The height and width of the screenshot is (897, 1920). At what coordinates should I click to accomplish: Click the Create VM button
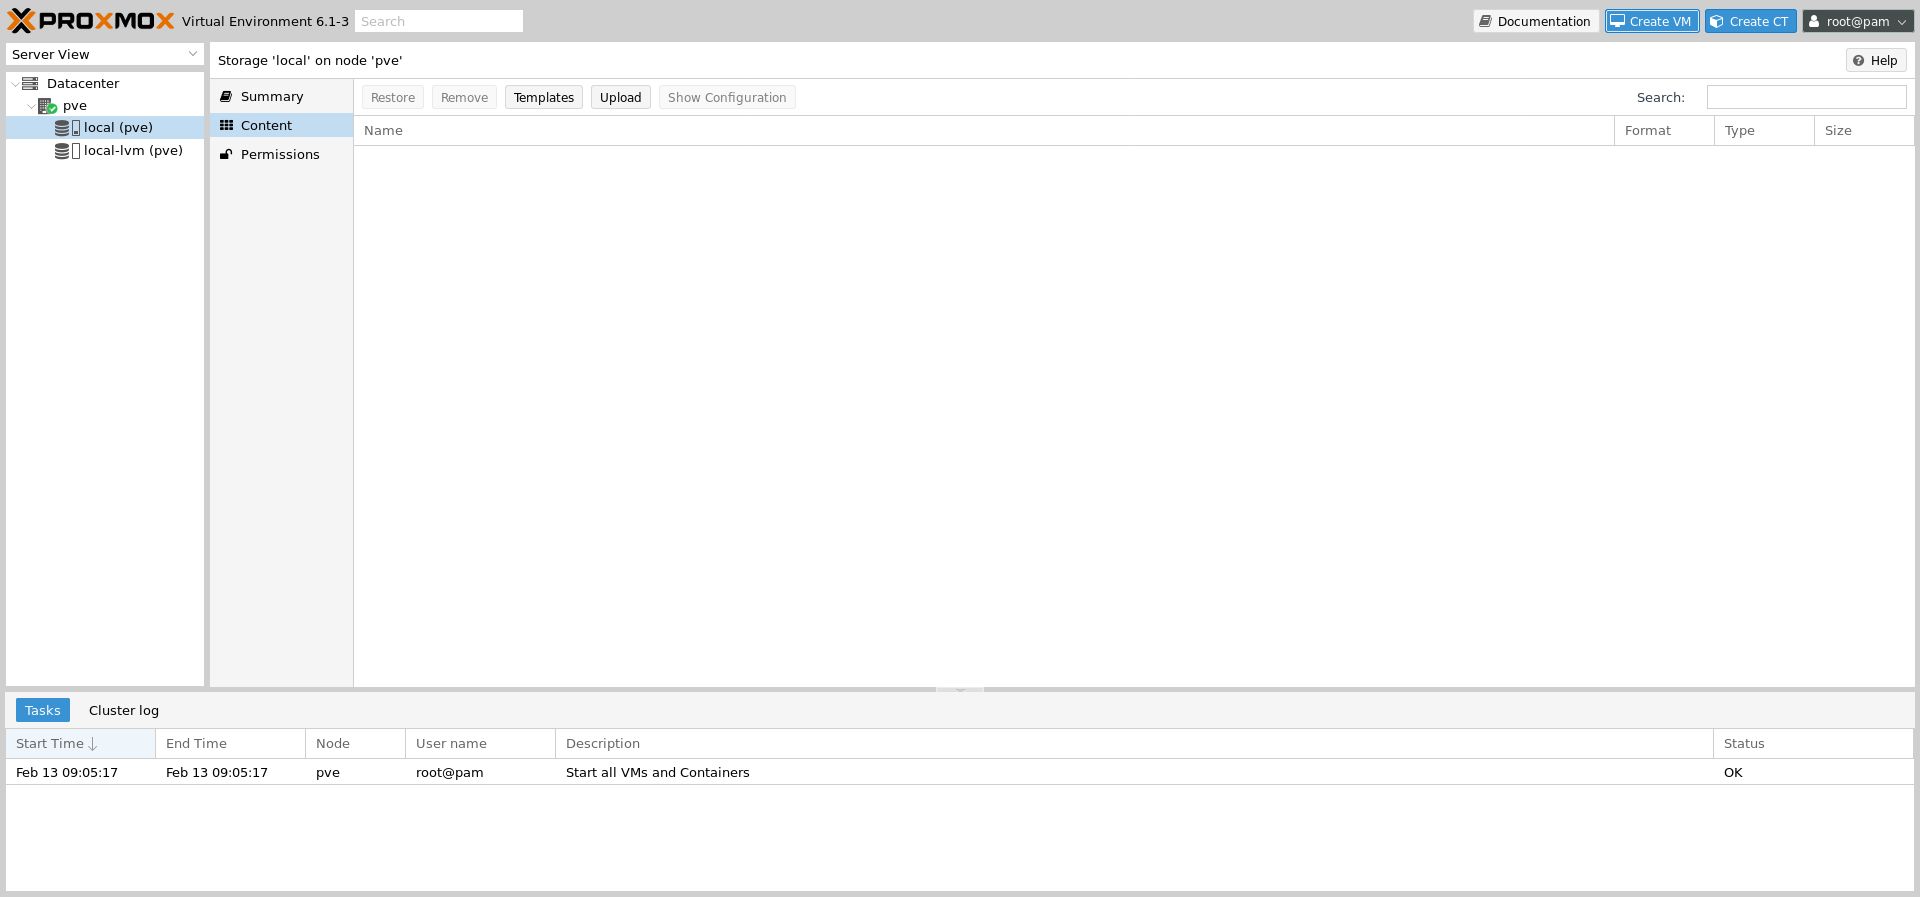pos(1652,22)
